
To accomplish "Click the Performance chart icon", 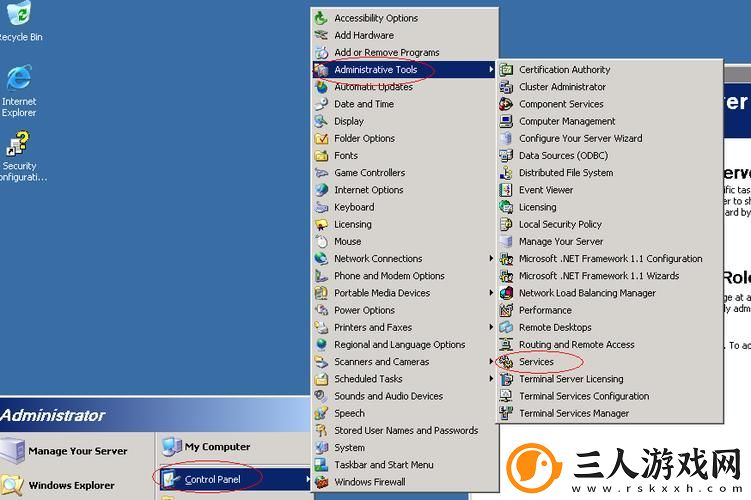I will [x=506, y=310].
